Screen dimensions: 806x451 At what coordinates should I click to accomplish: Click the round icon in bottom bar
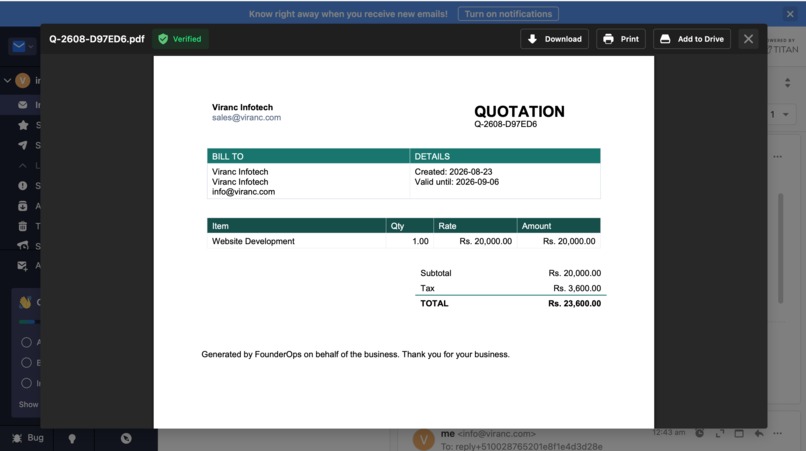point(126,439)
